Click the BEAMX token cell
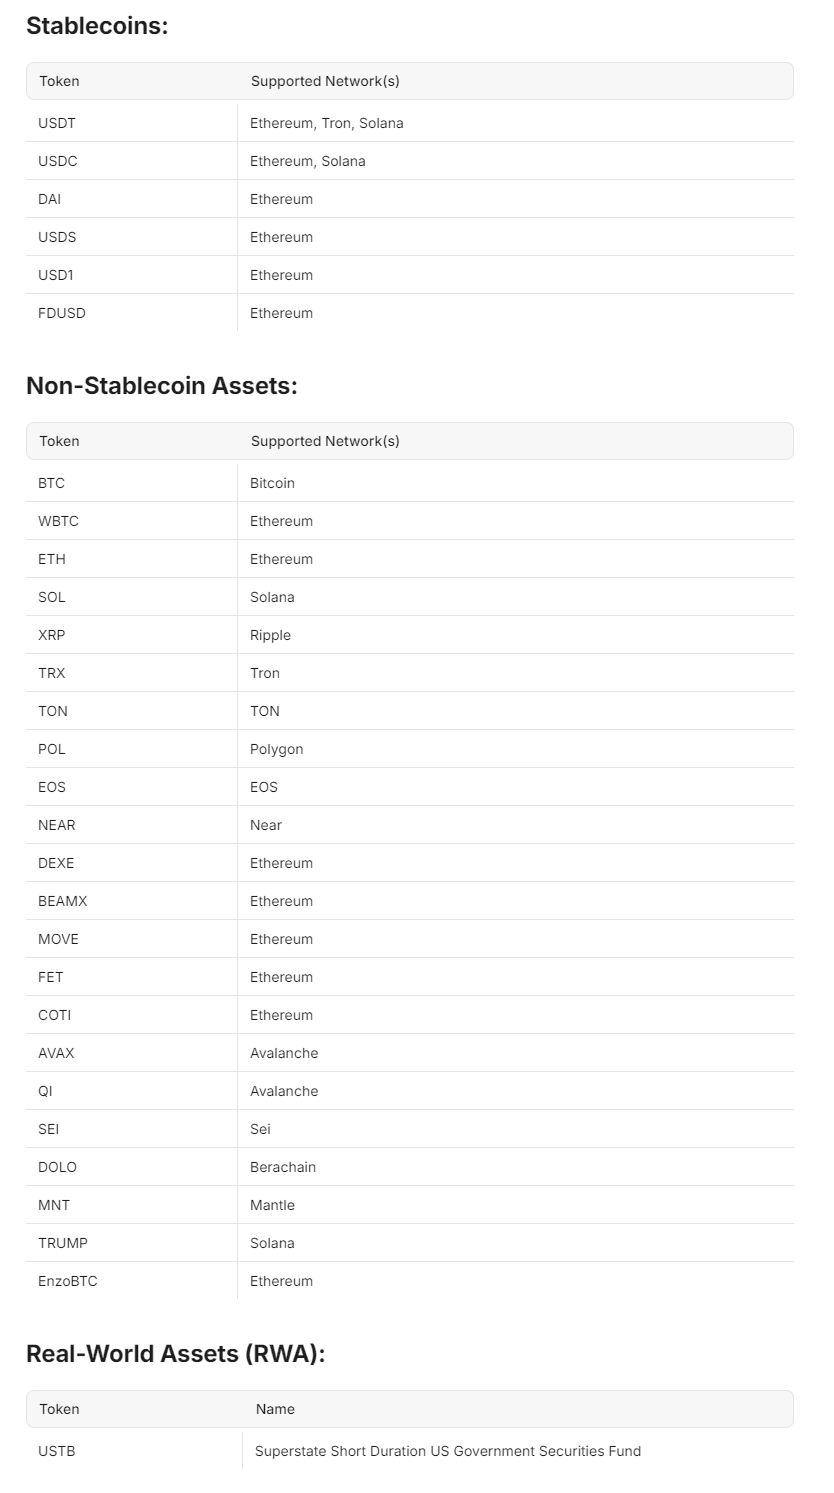Screen dimensions: 834x1493 click(131, 901)
